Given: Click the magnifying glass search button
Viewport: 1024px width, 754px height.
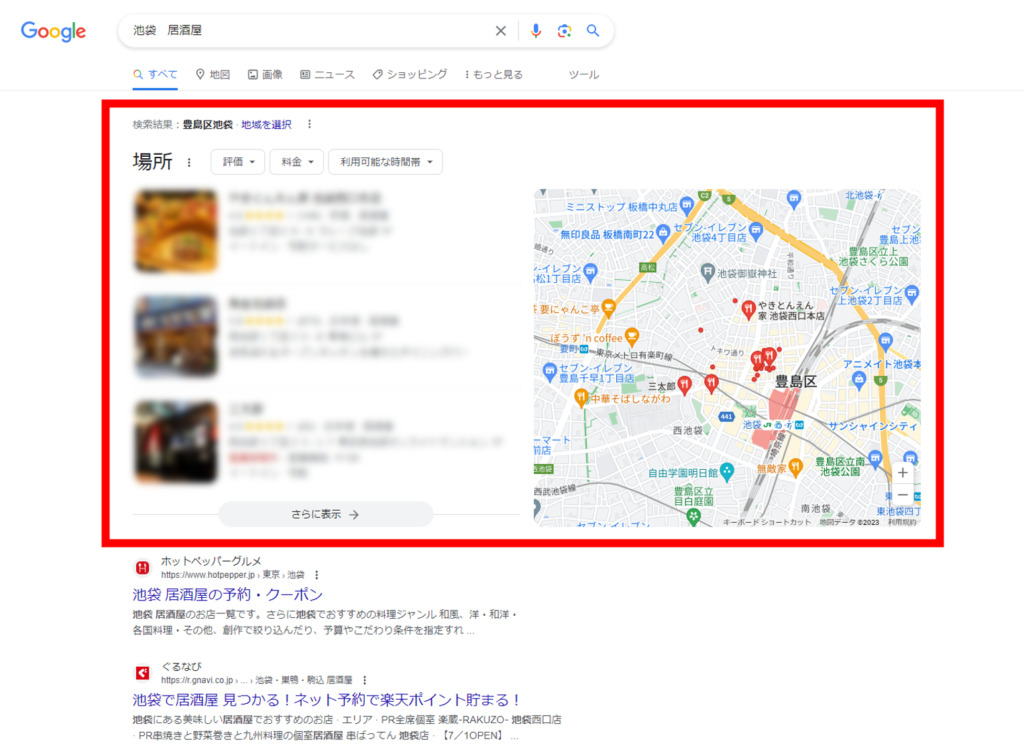Looking at the screenshot, I should point(592,31).
